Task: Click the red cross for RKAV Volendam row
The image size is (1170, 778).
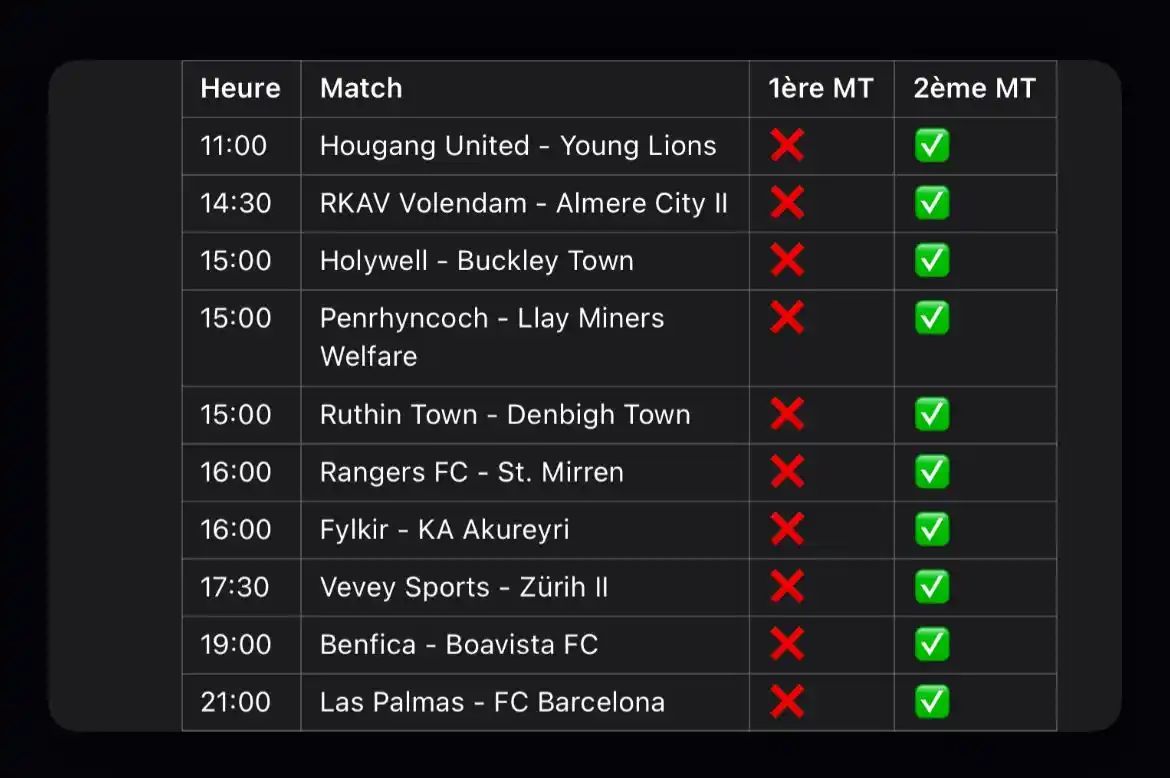Action: click(x=787, y=203)
